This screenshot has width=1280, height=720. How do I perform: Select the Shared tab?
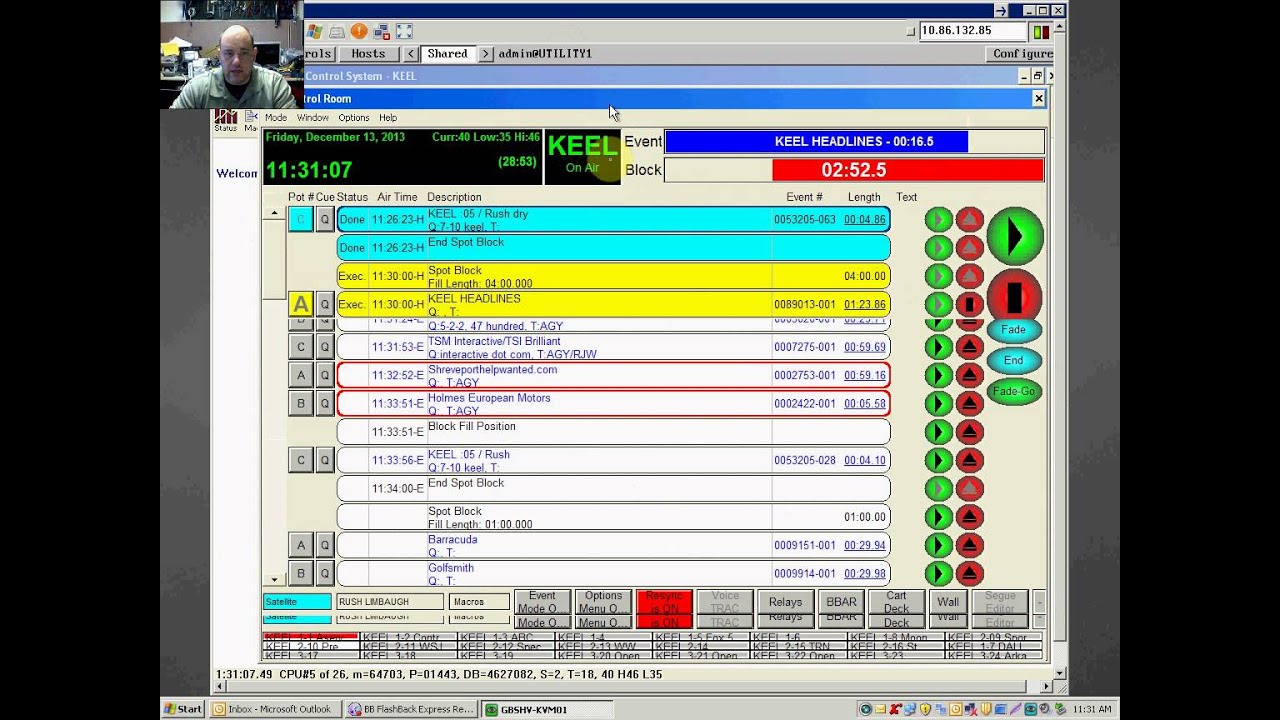(447, 54)
